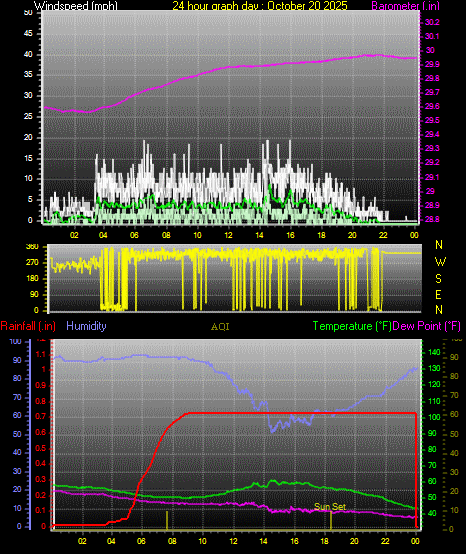Viewport: 466px width, 554px height.
Task: Click the '24 hour graph day : October 20 2025' heading
Action: tap(260, 6)
